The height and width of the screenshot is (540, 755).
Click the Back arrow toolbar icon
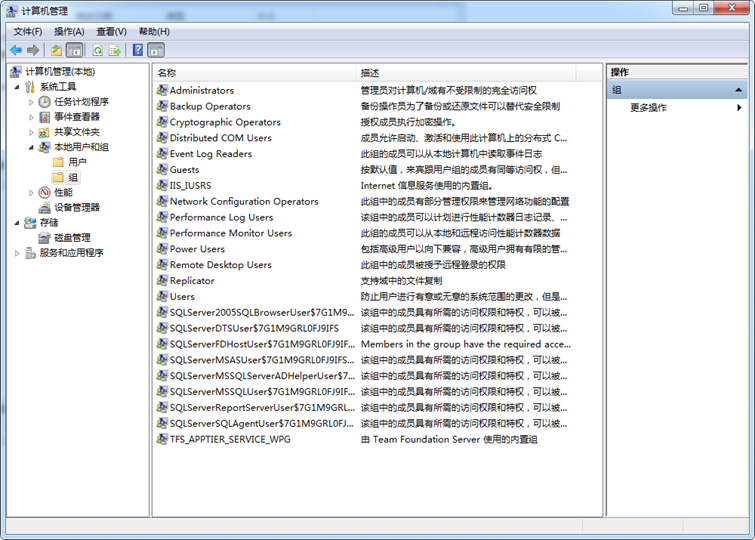(x=16, y=50)
